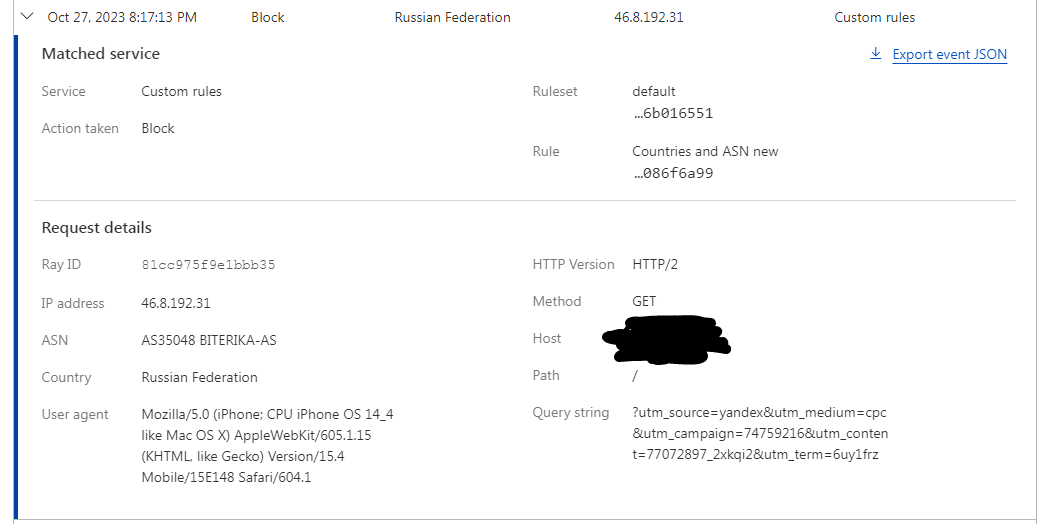The width and height of the screenshot is (1041, 524).
Task: Click the ASN value AS35048 BITERIKA-AS
Action: point(208,341)
